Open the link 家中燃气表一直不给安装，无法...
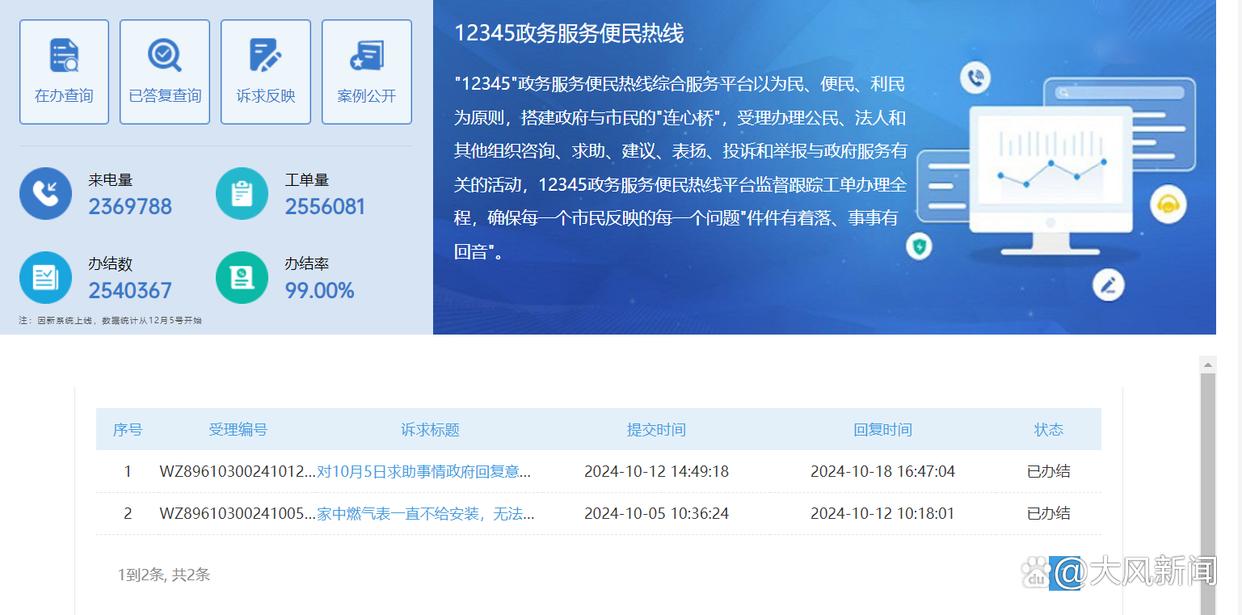This screenshot has width=1242, height=615. point(426,513)
